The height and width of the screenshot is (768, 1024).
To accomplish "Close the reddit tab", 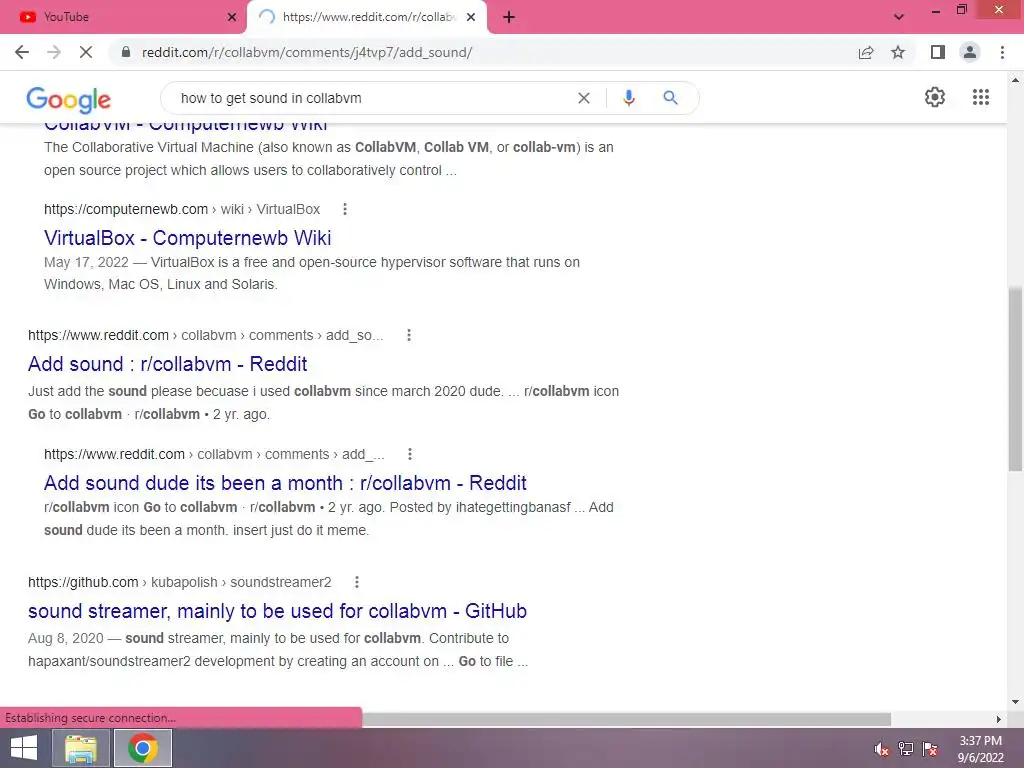I will pos(471,17).
